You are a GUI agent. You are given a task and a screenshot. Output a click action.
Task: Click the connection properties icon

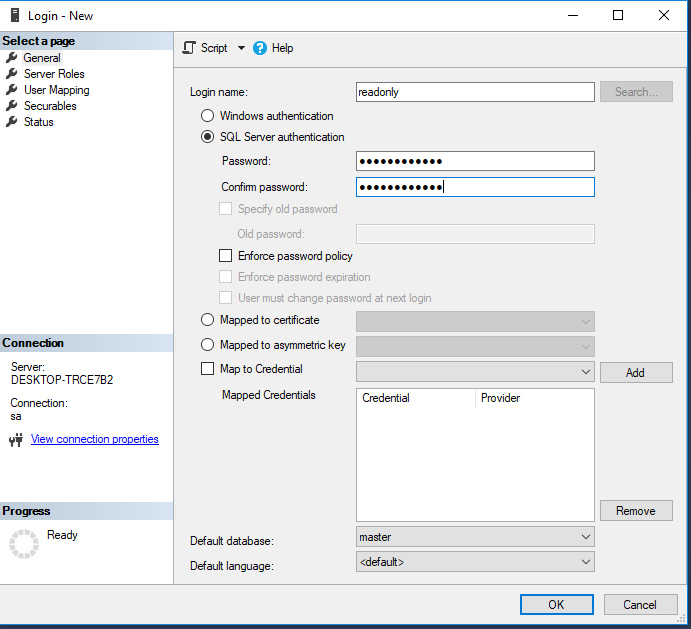[x=16, y=440]
